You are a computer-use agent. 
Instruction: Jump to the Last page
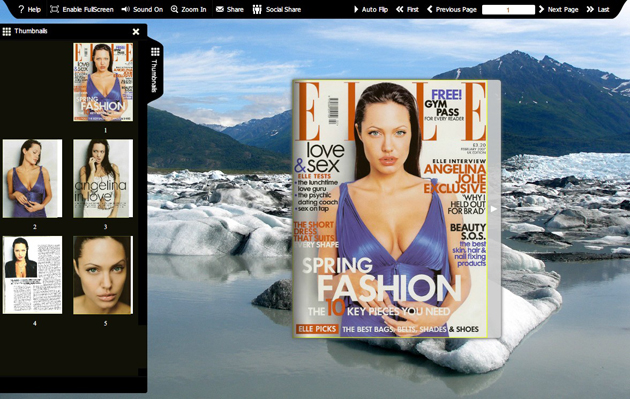[598, 9]
